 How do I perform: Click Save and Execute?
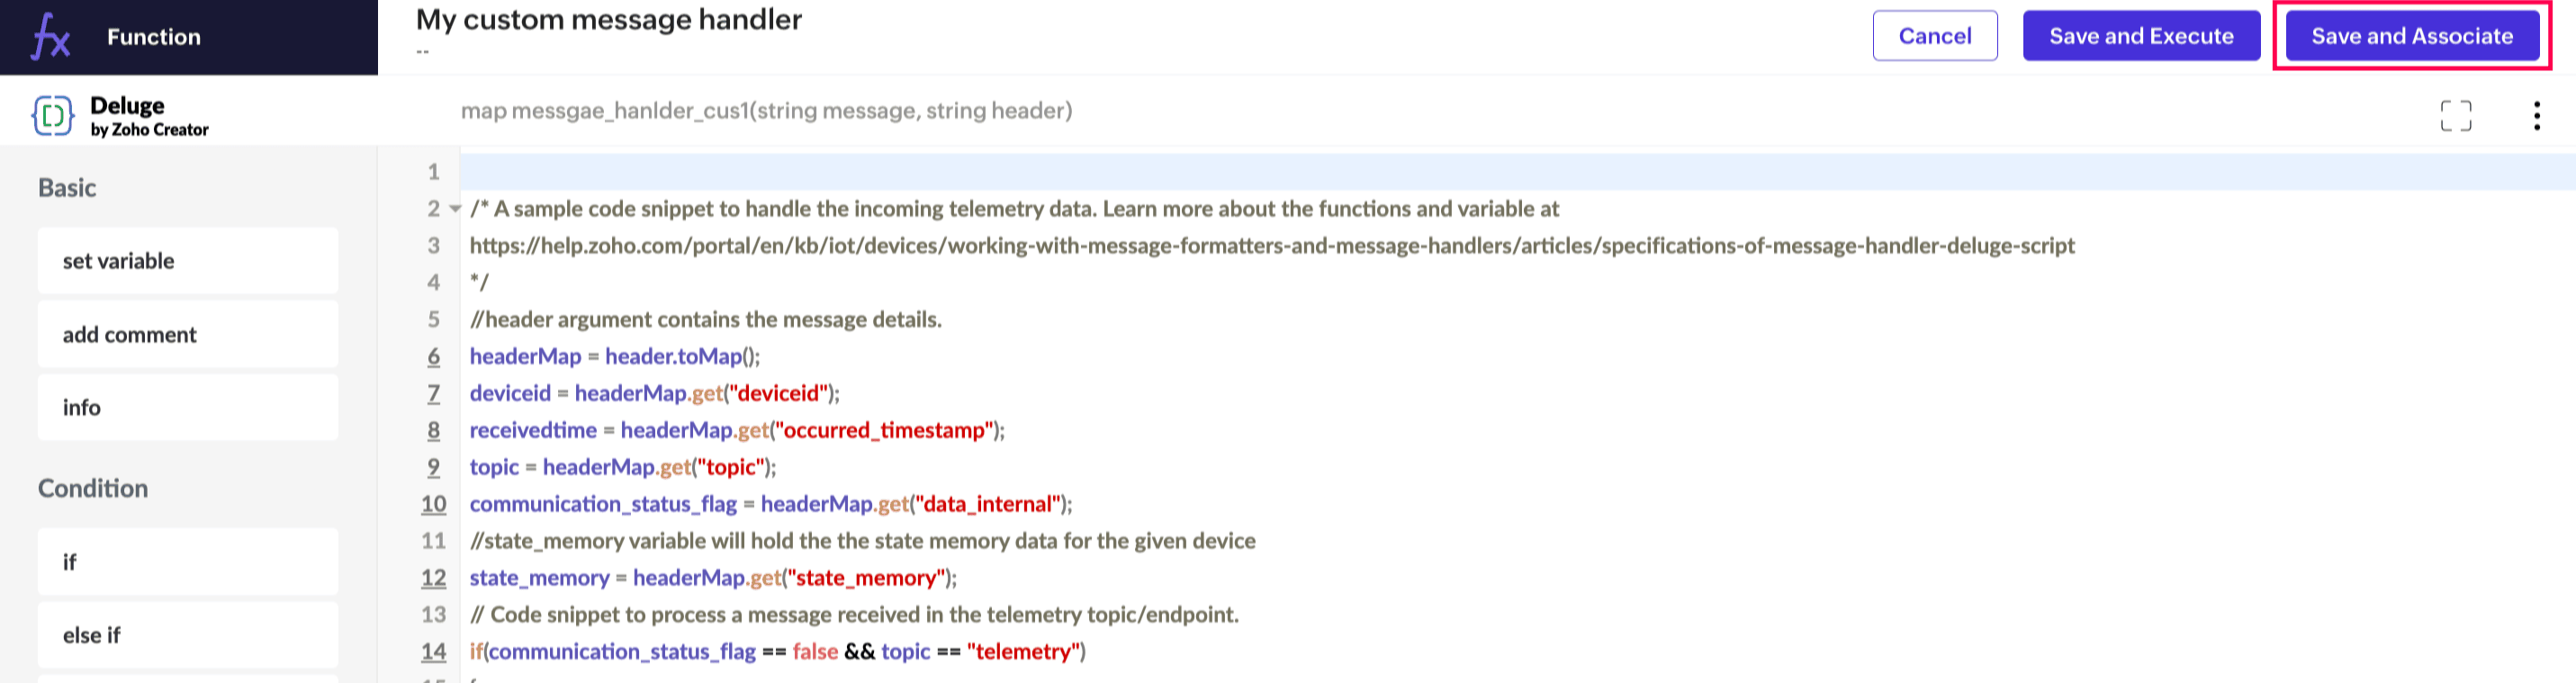(2140, 36)
